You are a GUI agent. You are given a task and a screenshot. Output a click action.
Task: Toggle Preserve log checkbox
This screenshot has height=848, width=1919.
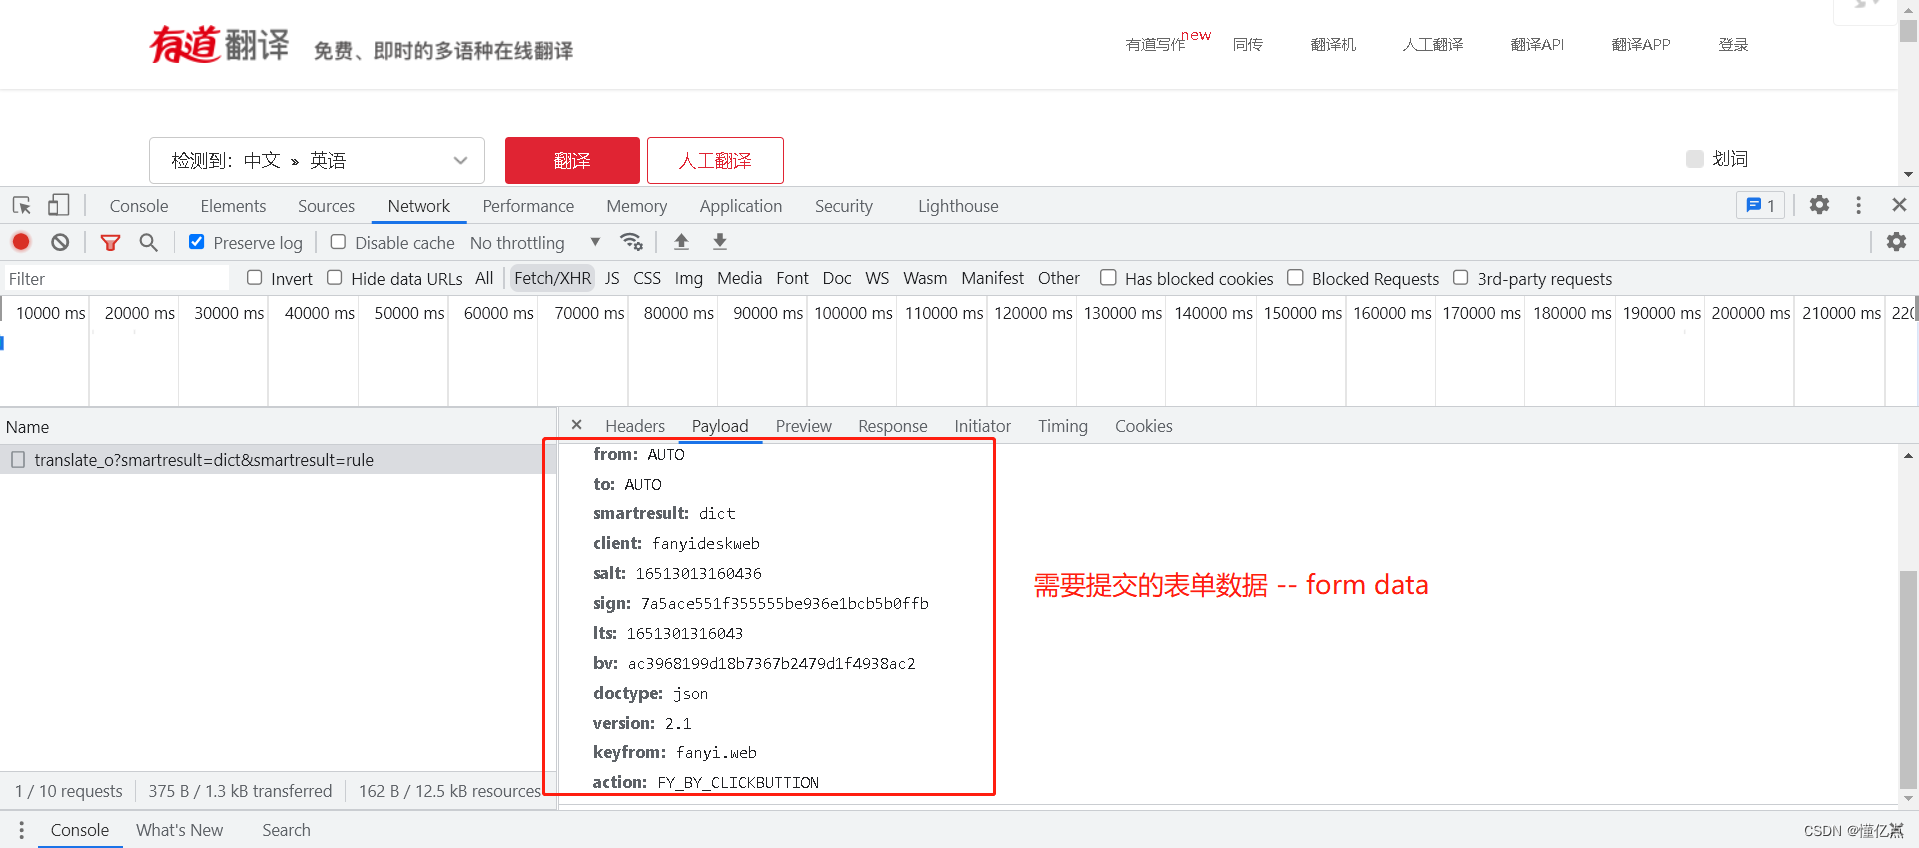[197, 242]
